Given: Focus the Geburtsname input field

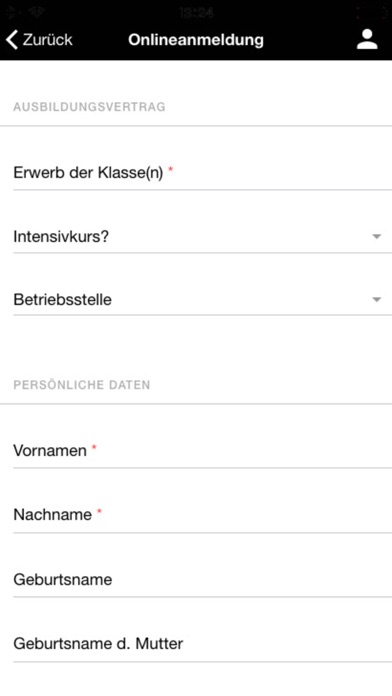Looking at the screenshot, I should (202, 580).
